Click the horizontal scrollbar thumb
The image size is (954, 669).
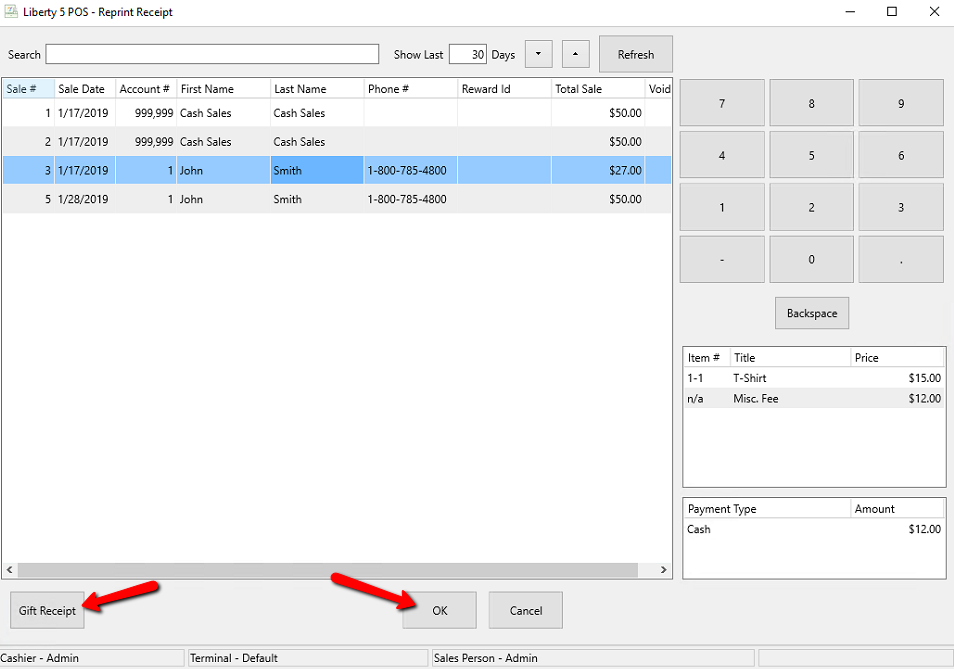[x=327, y=570]
